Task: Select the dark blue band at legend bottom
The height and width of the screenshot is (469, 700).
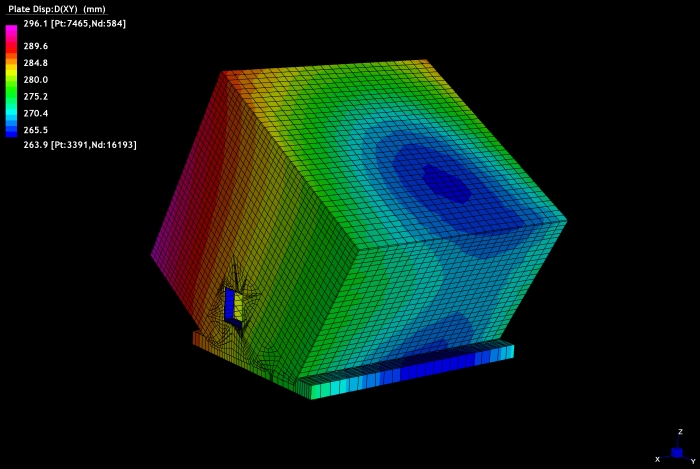Action: pos(12,130)
